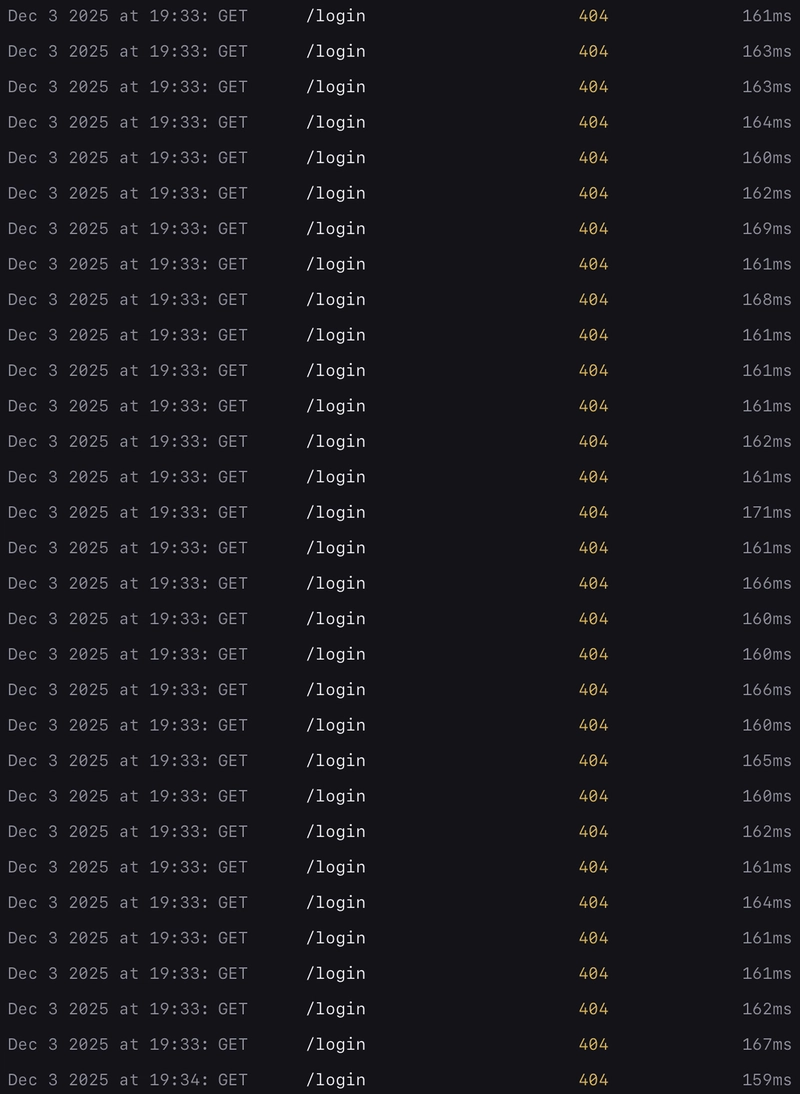800x1094 pixels.
Task: Click the 167ms response time
Action: point(766,1045)
